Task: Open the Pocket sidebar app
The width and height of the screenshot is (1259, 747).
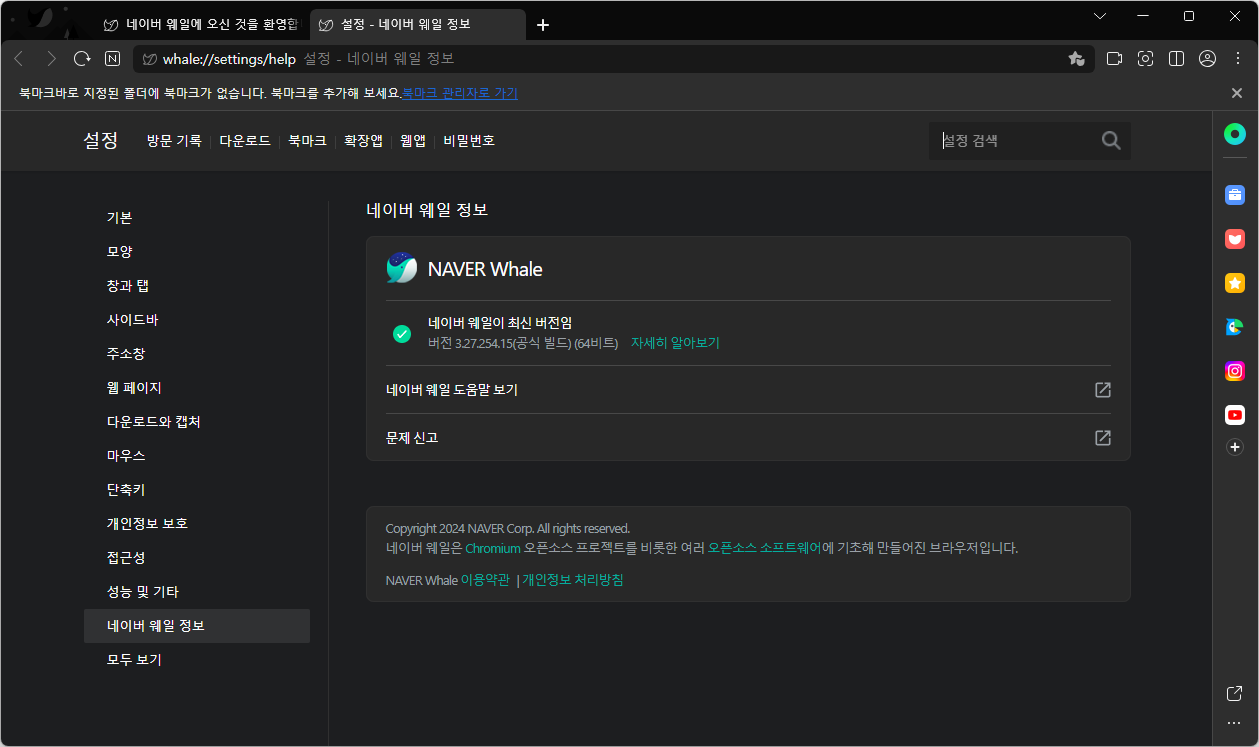Action: (1235, 239)
